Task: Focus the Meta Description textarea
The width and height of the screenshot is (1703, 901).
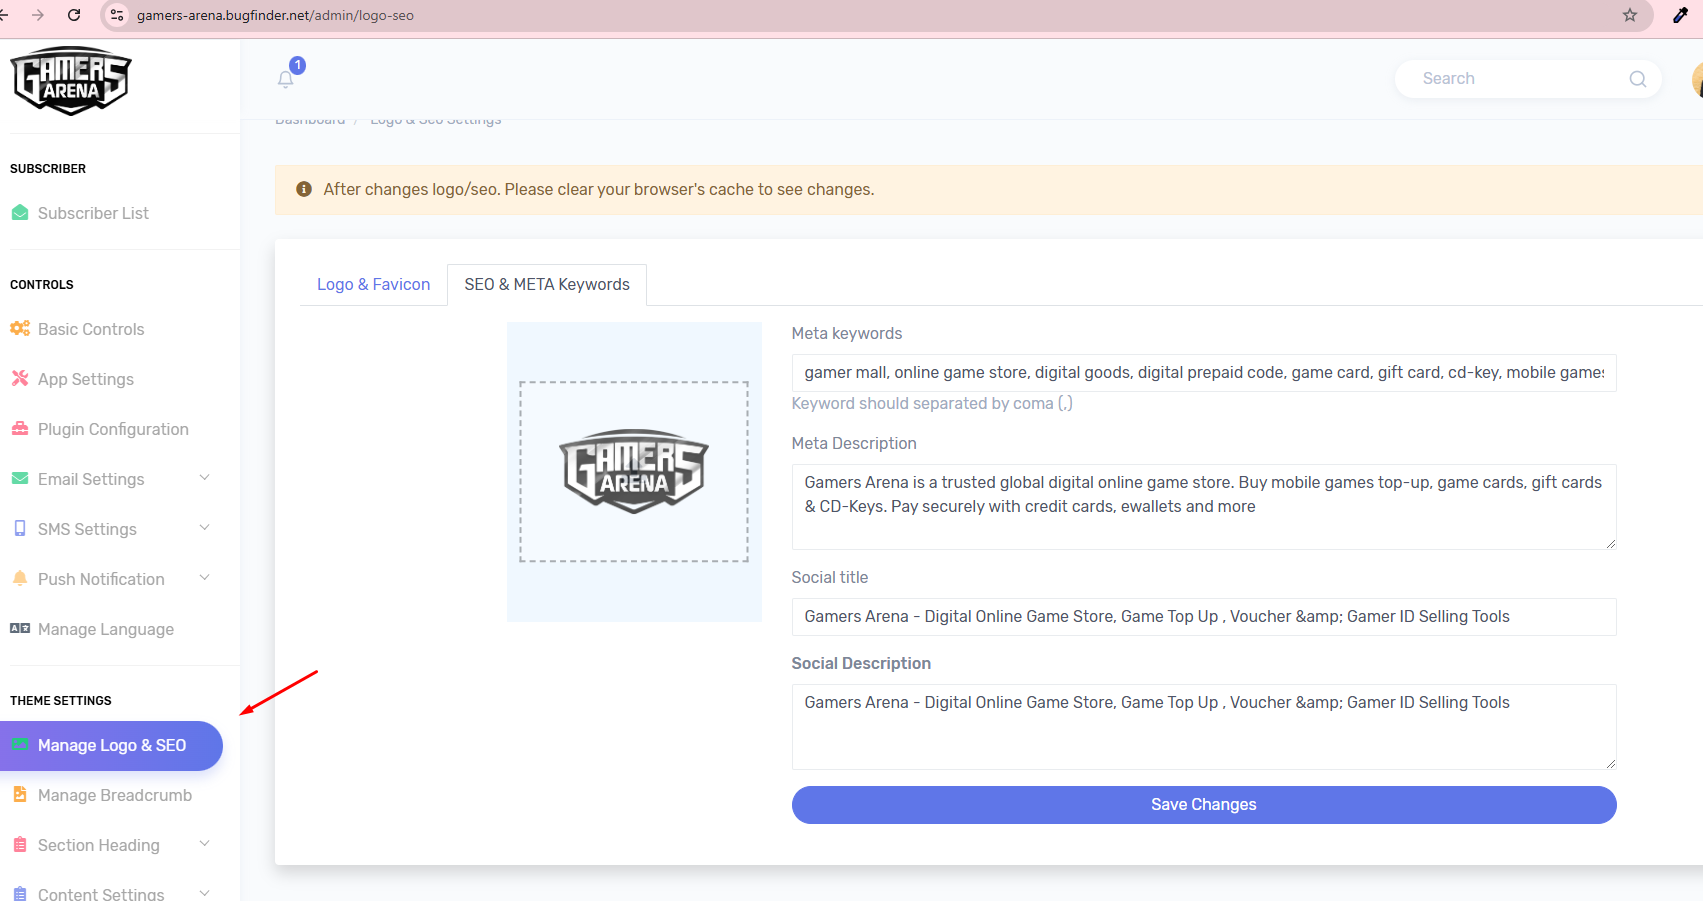Action: 1204,507
